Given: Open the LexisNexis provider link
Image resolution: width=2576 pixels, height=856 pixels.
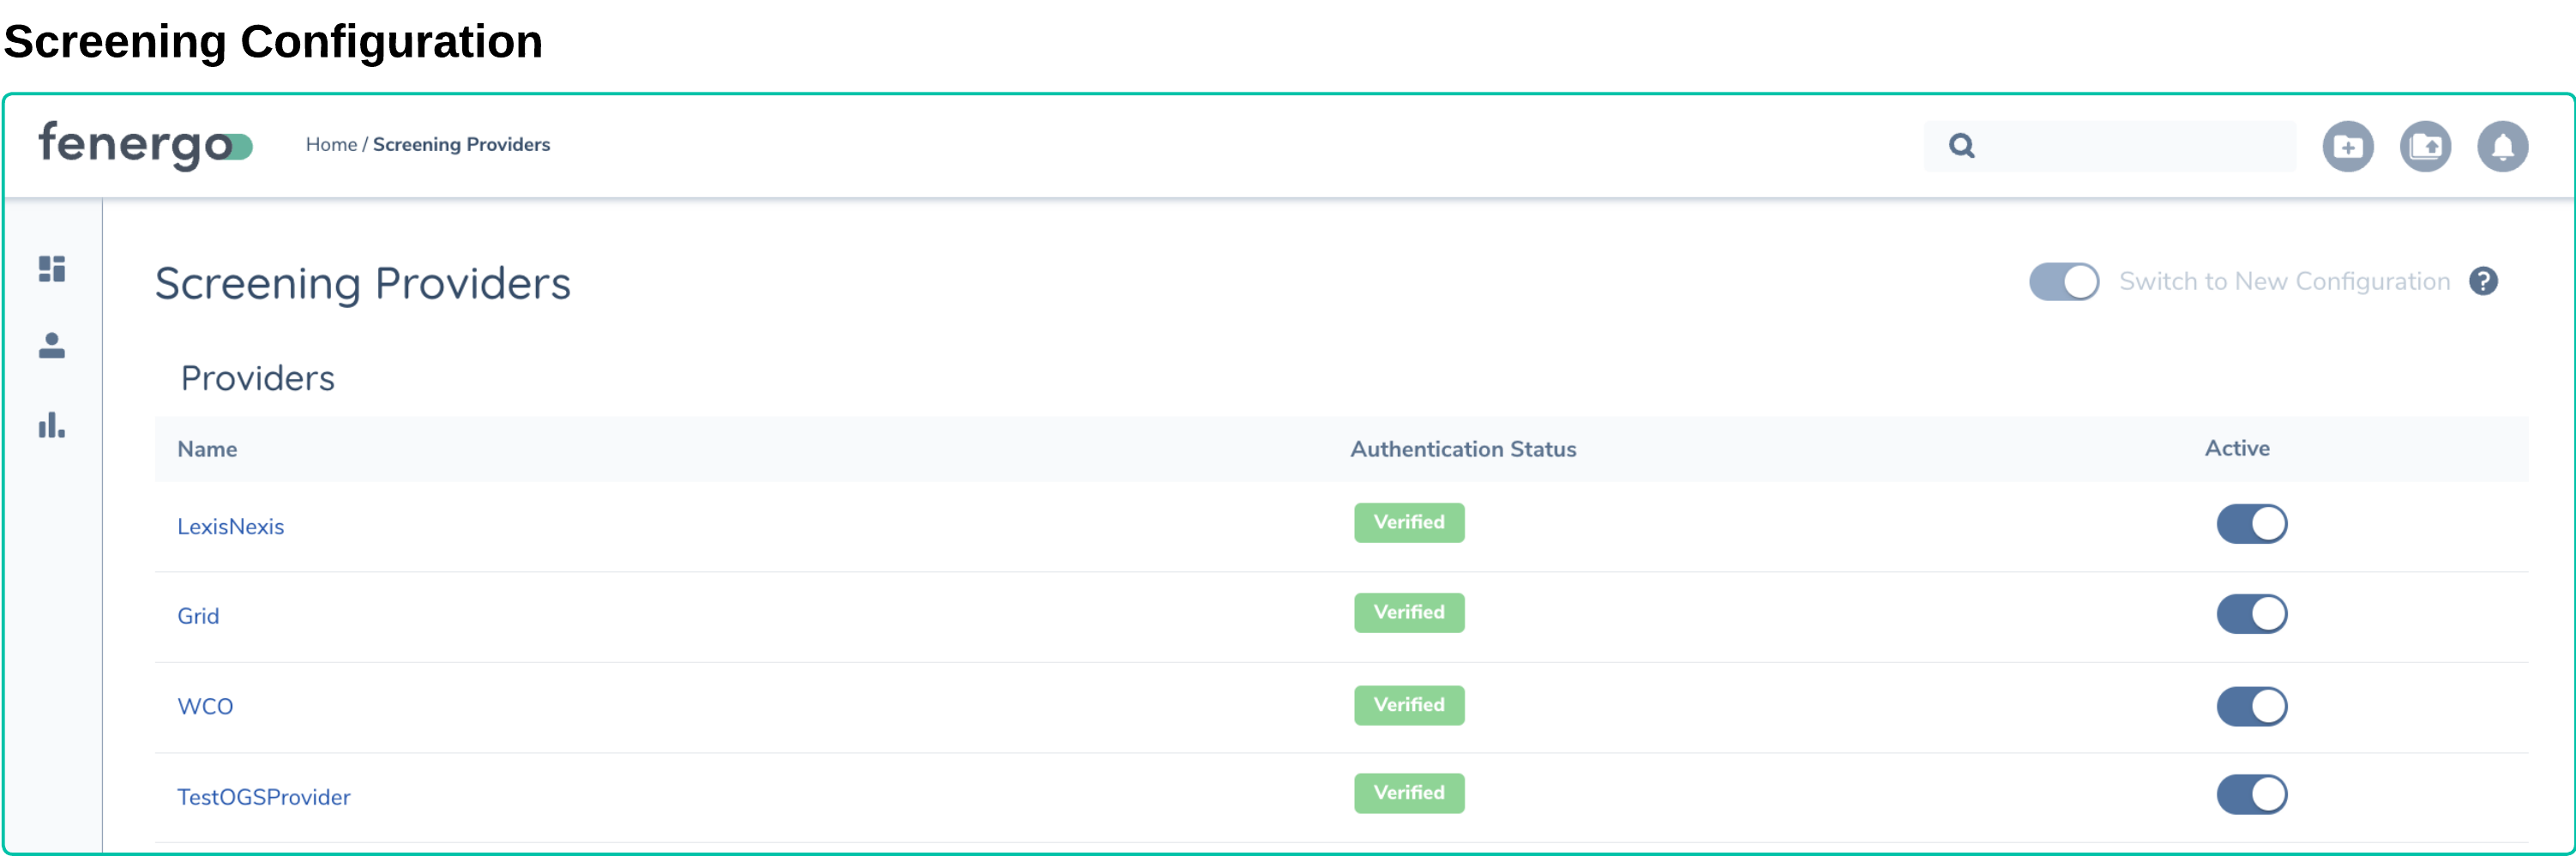Looking at the screenshot, I should (231, 527).
